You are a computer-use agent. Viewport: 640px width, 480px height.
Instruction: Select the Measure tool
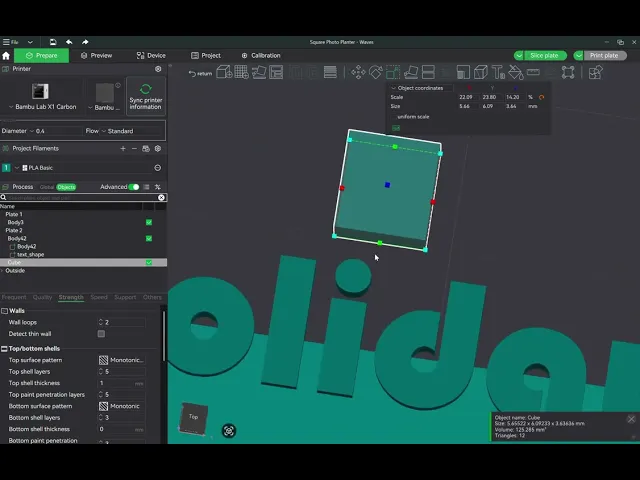tap(533, 72)
